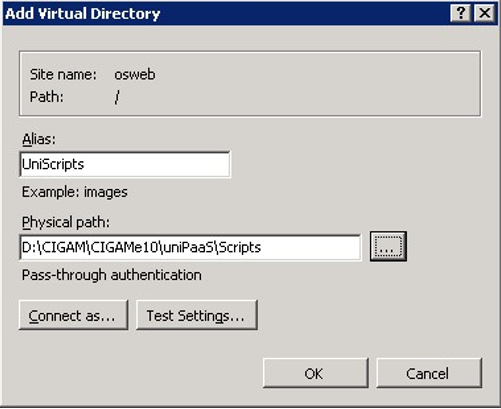Close the Add Virtual Directory dialog
Screen dimensions: 501x409
click(x=484, y=13)
